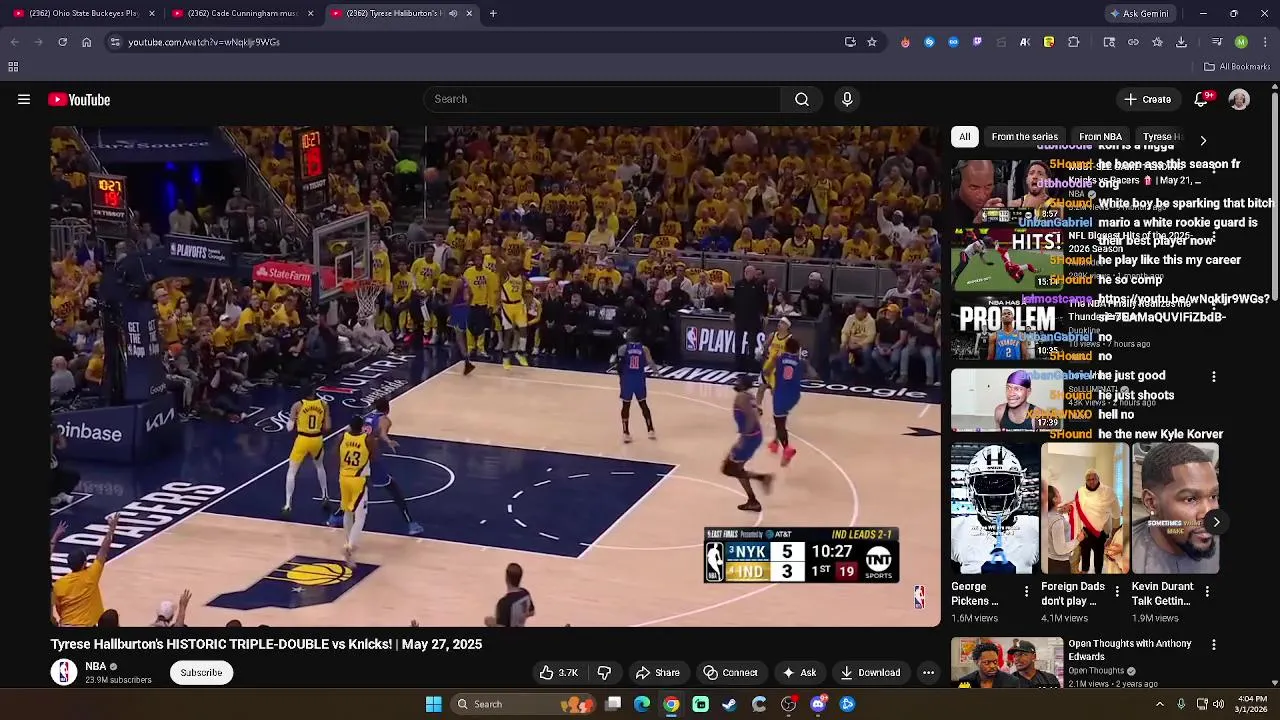Open the George Pickens short
1280x720 pixels.
[x=995, y=509]
